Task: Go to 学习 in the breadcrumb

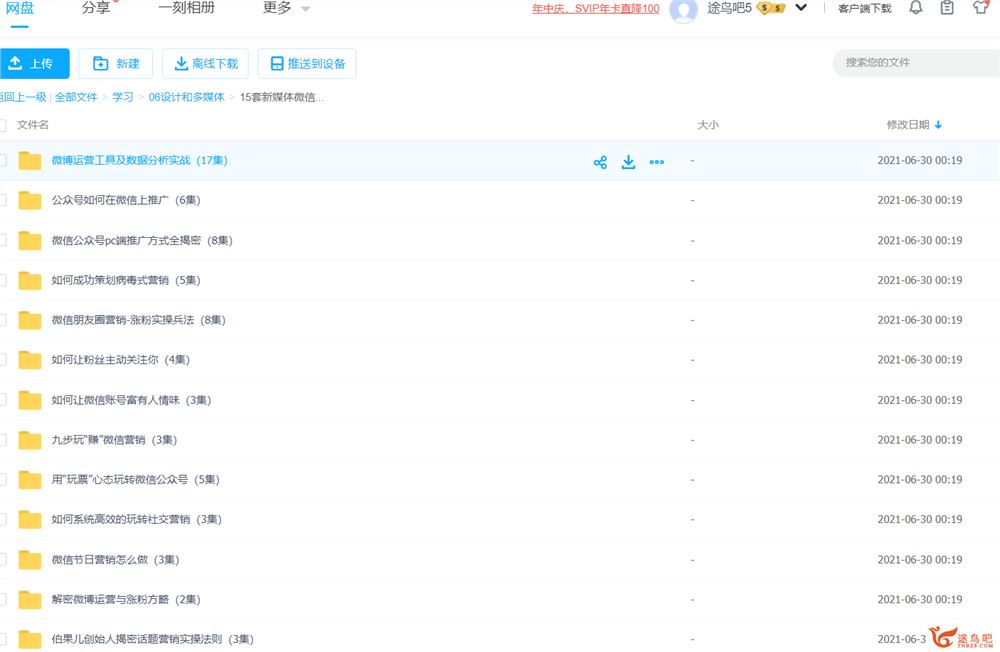Action: click(x=122, y=97)
